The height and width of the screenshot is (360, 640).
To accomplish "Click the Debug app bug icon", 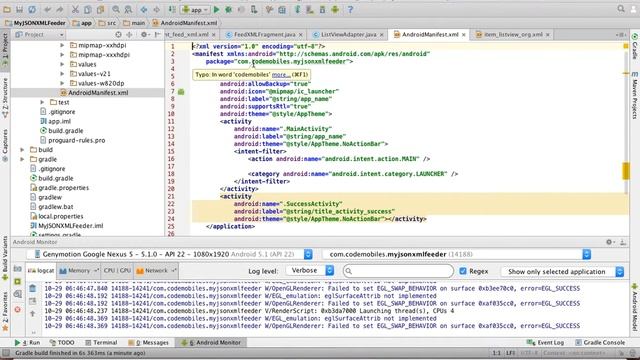I will click(229, 9).
